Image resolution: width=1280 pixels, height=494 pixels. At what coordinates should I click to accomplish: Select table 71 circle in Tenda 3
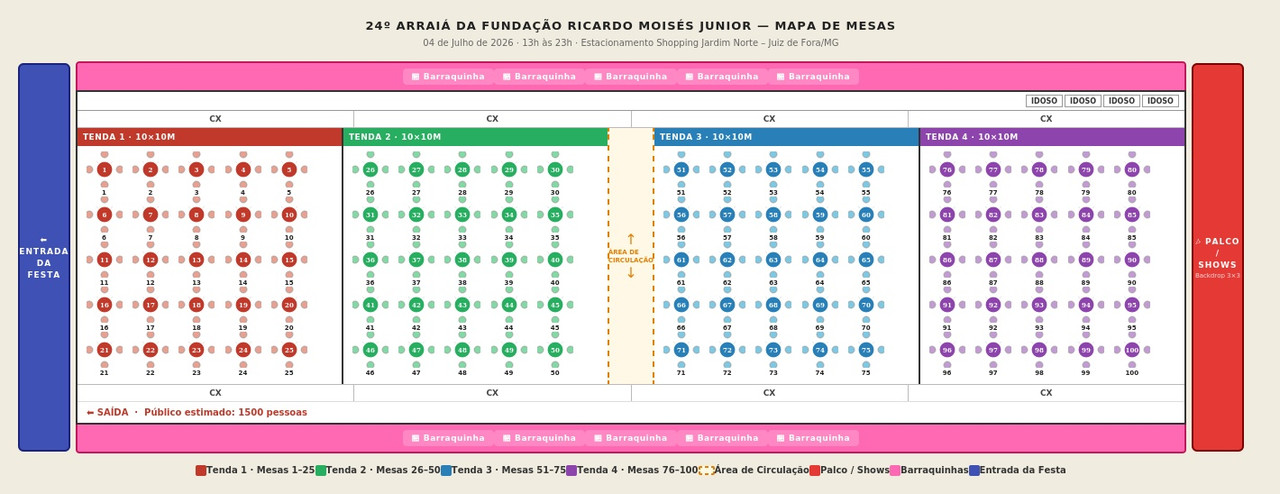point(681,350)
